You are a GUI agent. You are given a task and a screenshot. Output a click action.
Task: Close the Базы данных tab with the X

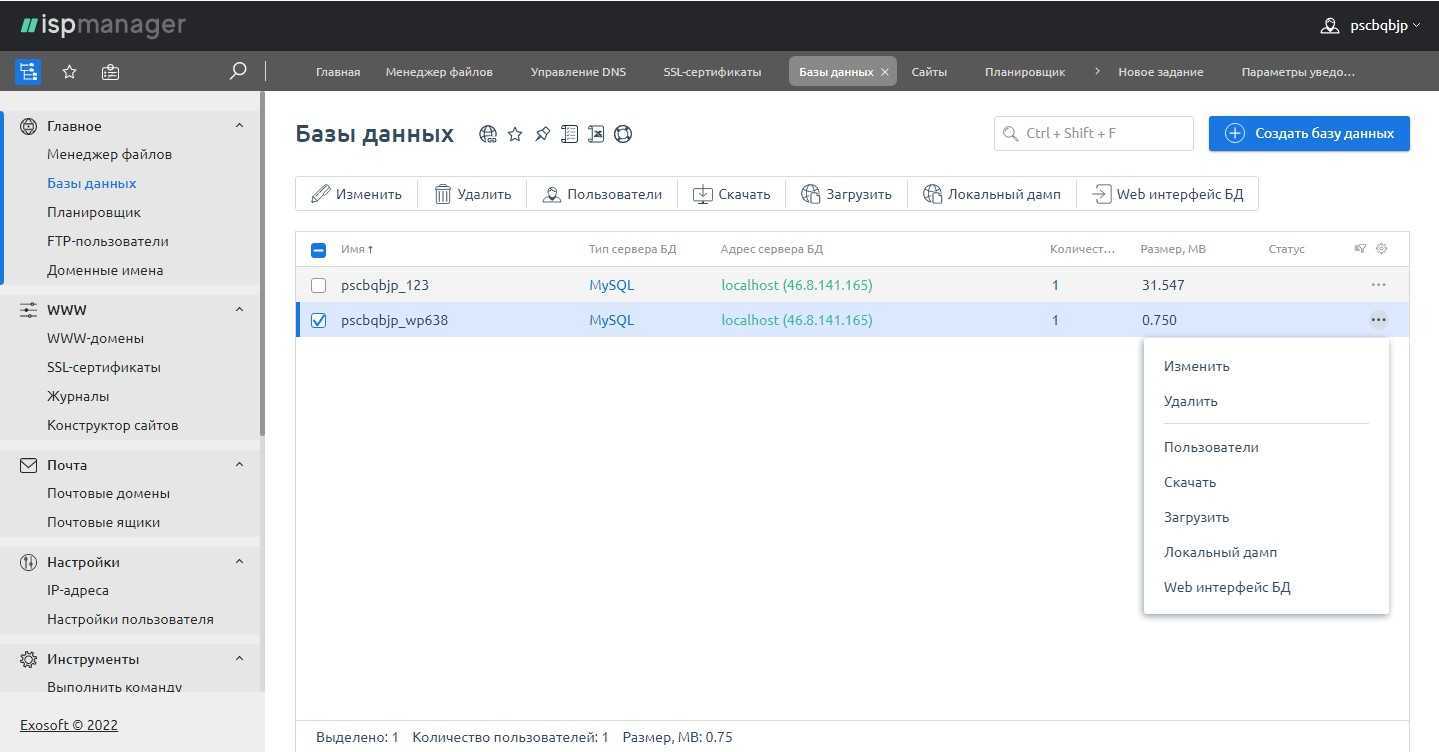(884, 72)
